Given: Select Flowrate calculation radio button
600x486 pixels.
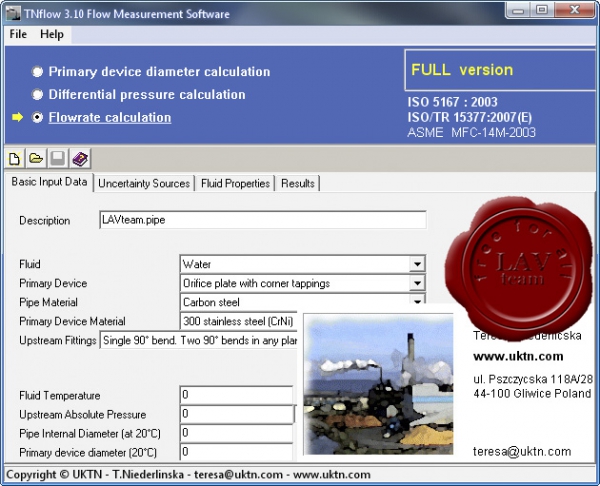Looking at the screenshot, I should [37, 117].
